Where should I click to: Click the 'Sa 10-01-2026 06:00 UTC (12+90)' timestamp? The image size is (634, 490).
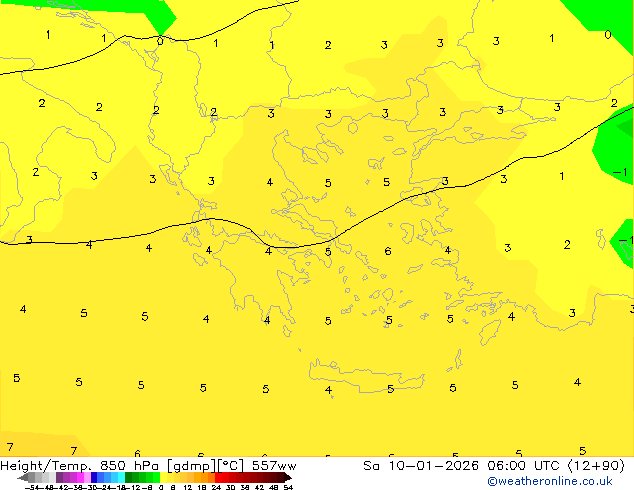494,466
